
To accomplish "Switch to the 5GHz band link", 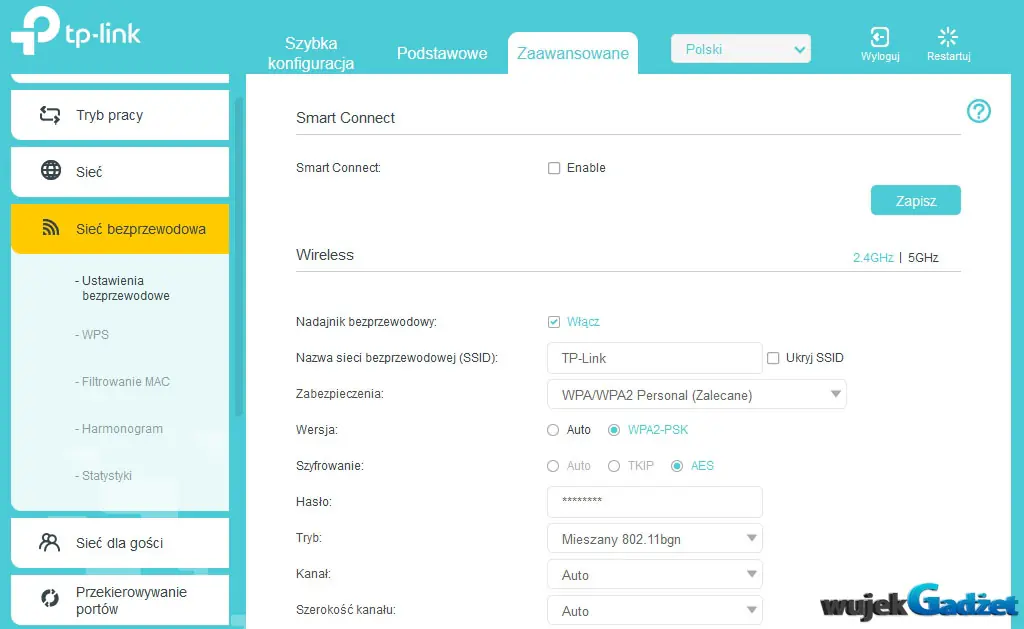I will (x=923, y=257).
